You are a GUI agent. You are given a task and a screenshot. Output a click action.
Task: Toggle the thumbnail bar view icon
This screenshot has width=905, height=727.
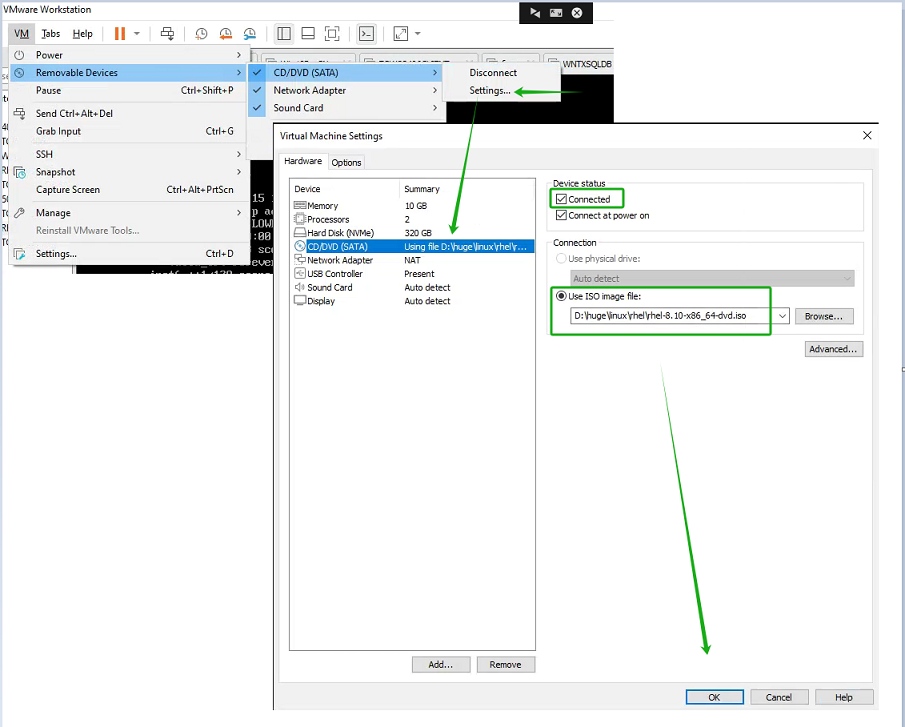point(308,33)
